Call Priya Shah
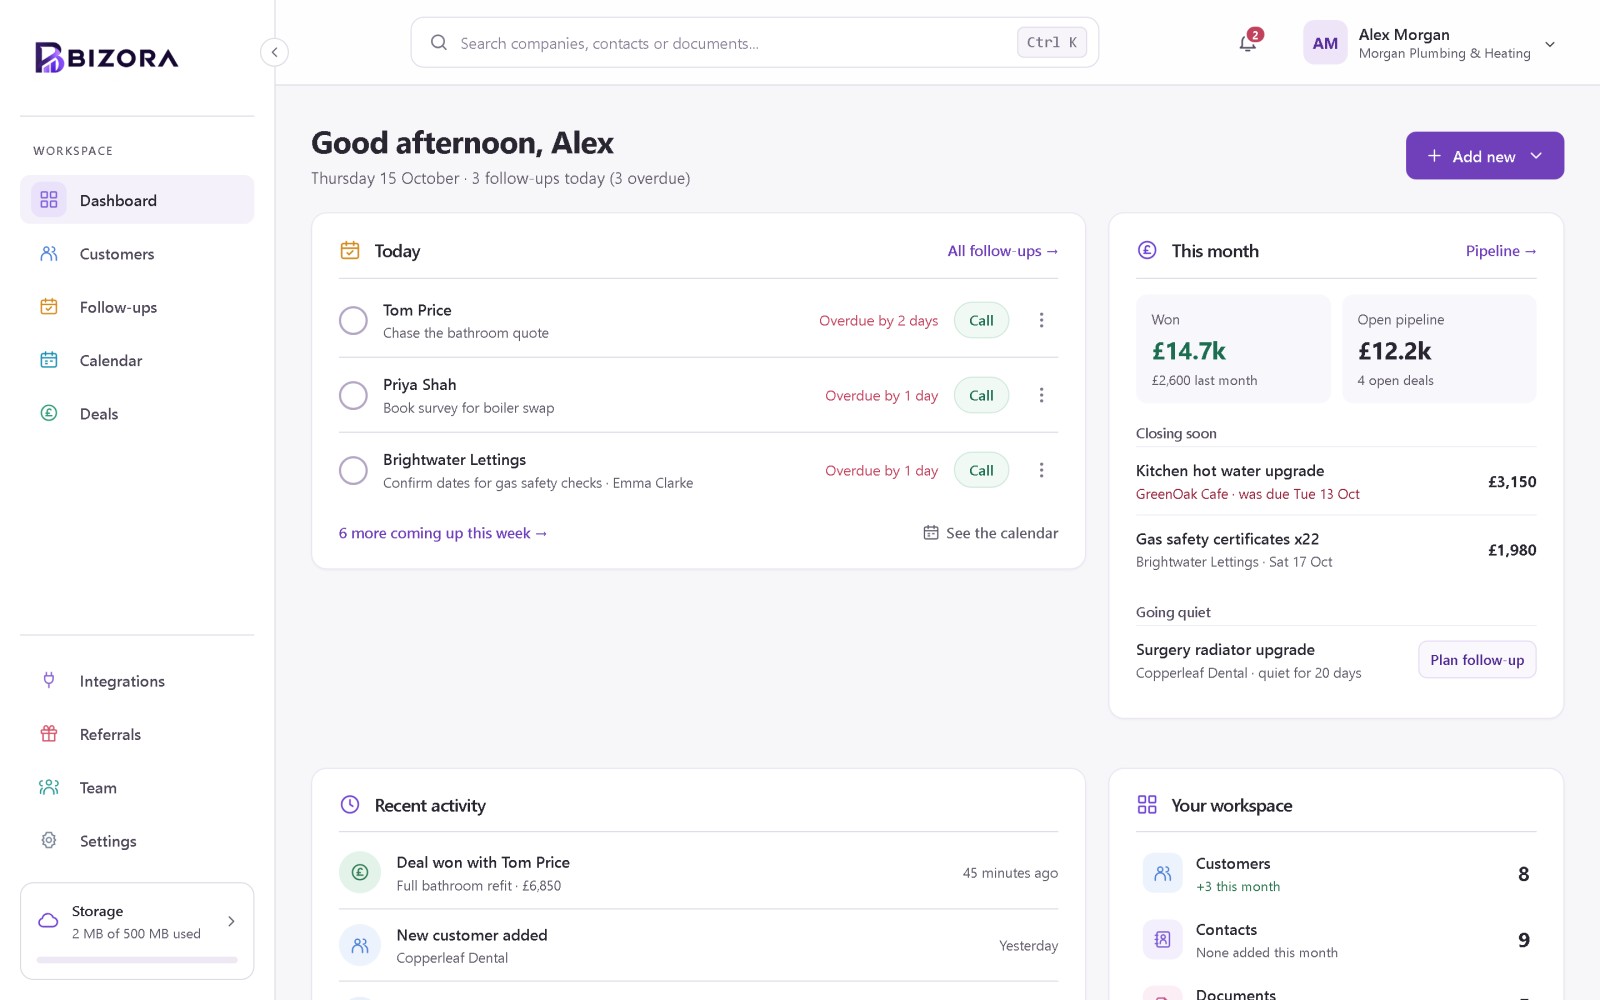 [981, 395]
